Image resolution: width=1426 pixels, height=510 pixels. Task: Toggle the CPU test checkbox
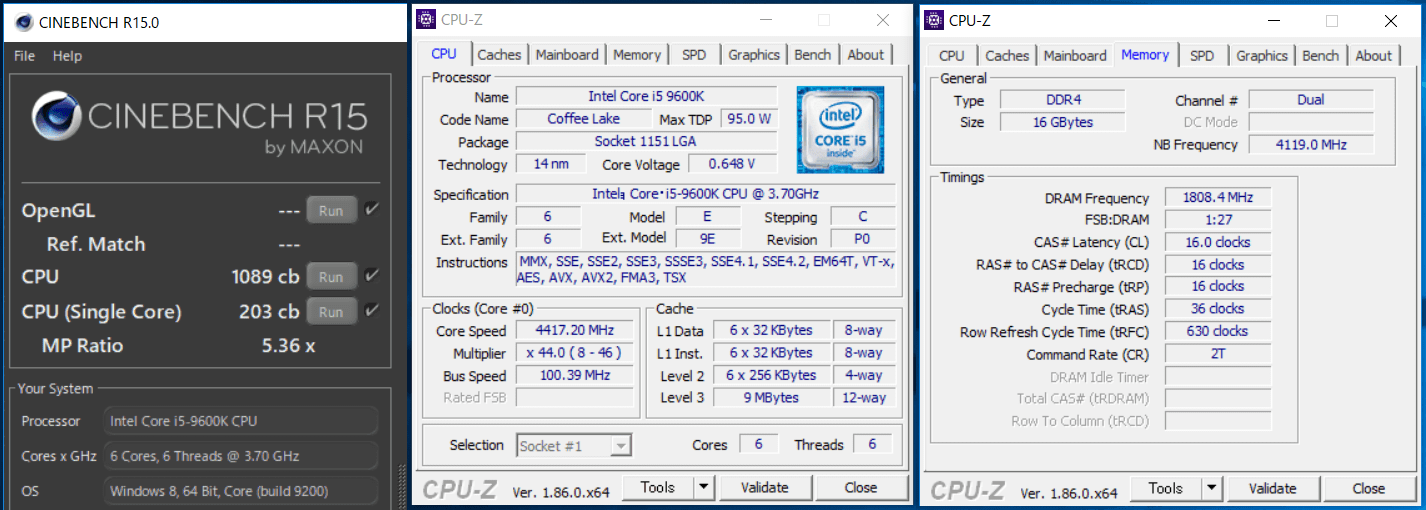[372, 276]
